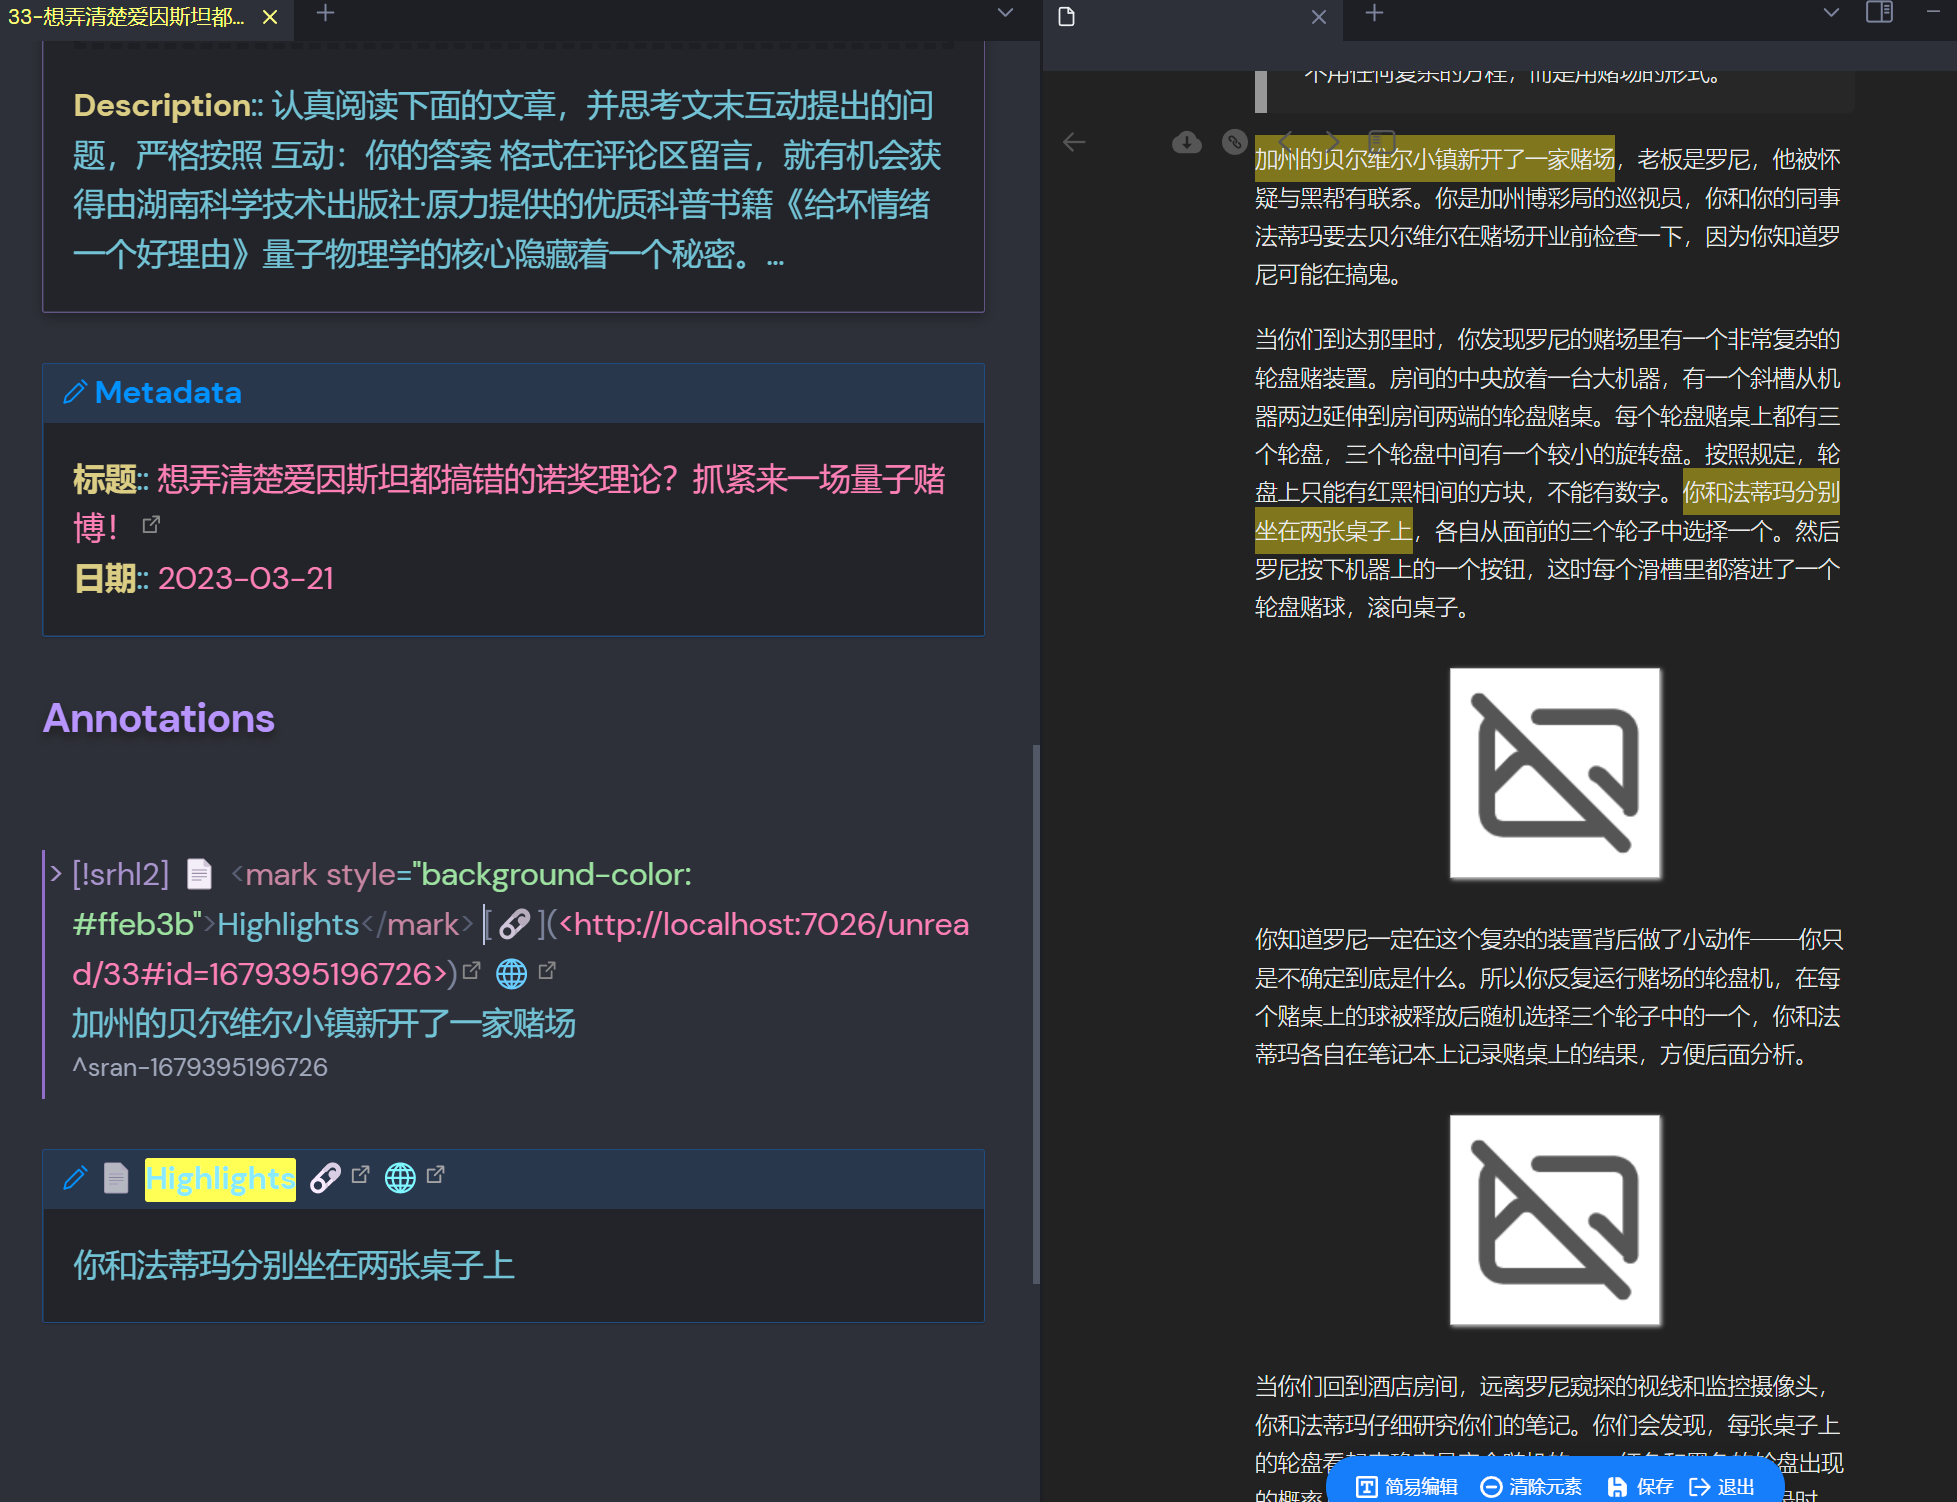Open the external link icon after article title
1957x1502 pixels.
[x=151, y=525]
